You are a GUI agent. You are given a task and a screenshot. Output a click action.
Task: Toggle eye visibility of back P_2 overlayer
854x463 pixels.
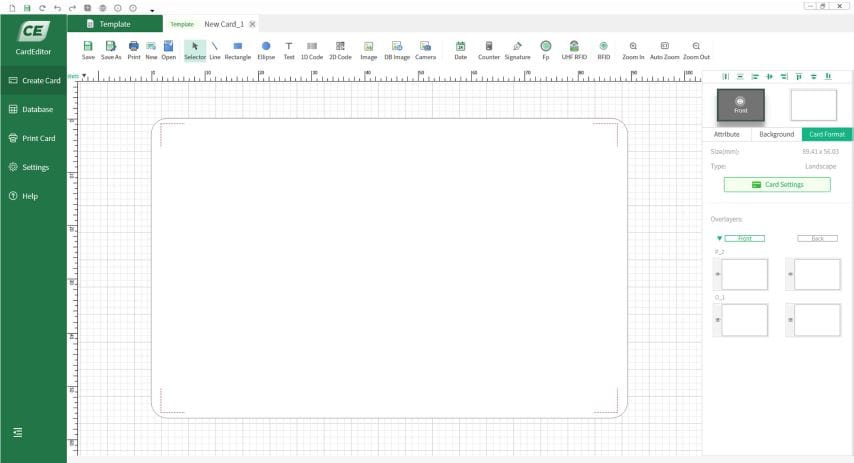(x=790, y=274)
